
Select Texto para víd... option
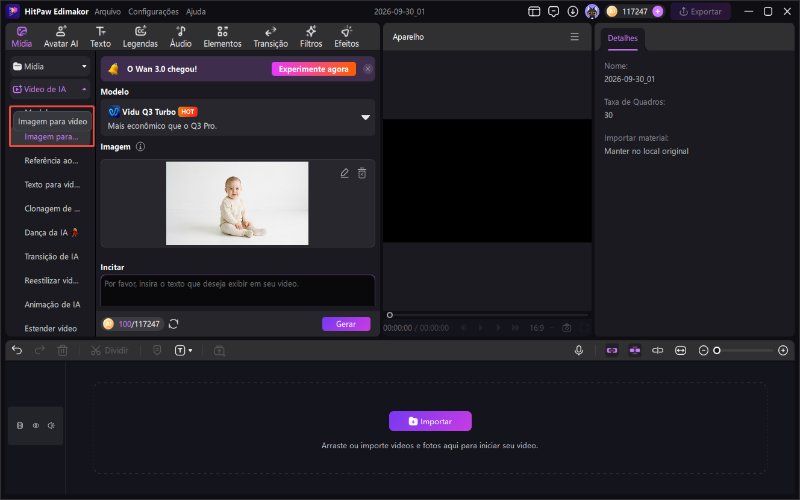pos(52,185)
